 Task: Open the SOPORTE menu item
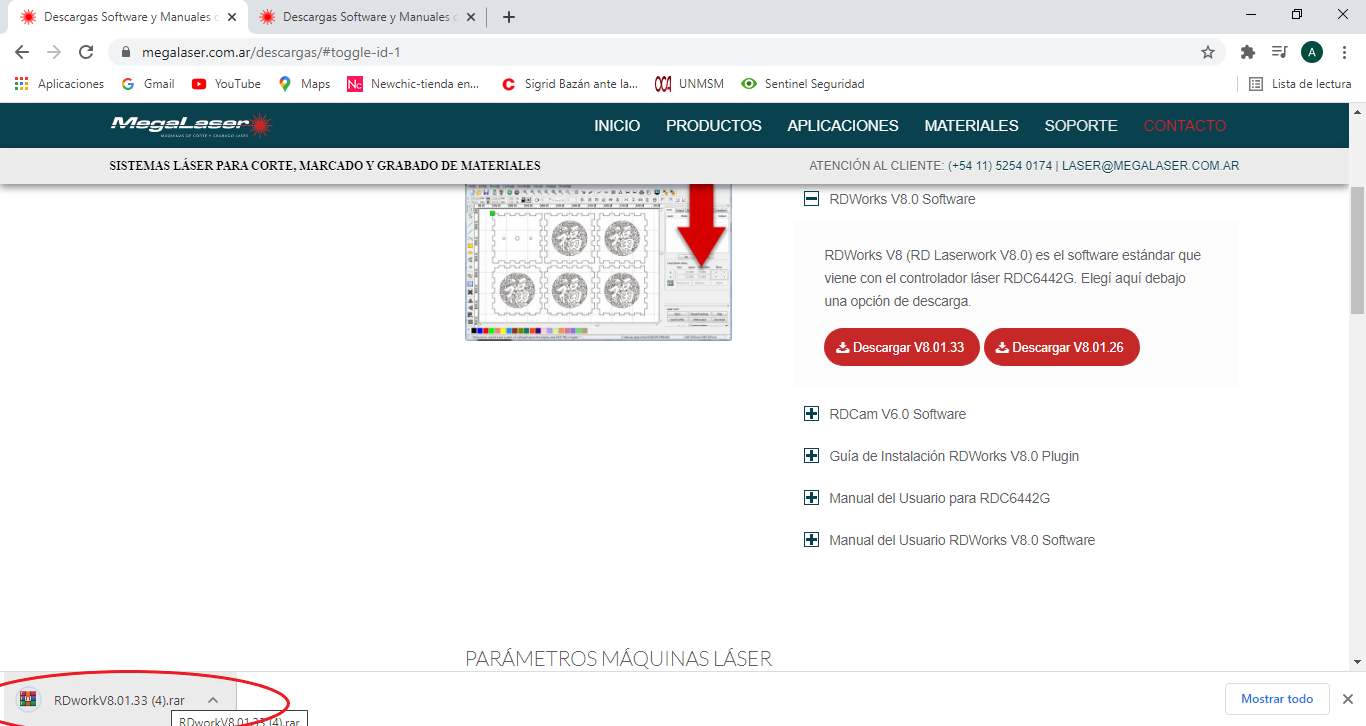[x=1081, y=126]
